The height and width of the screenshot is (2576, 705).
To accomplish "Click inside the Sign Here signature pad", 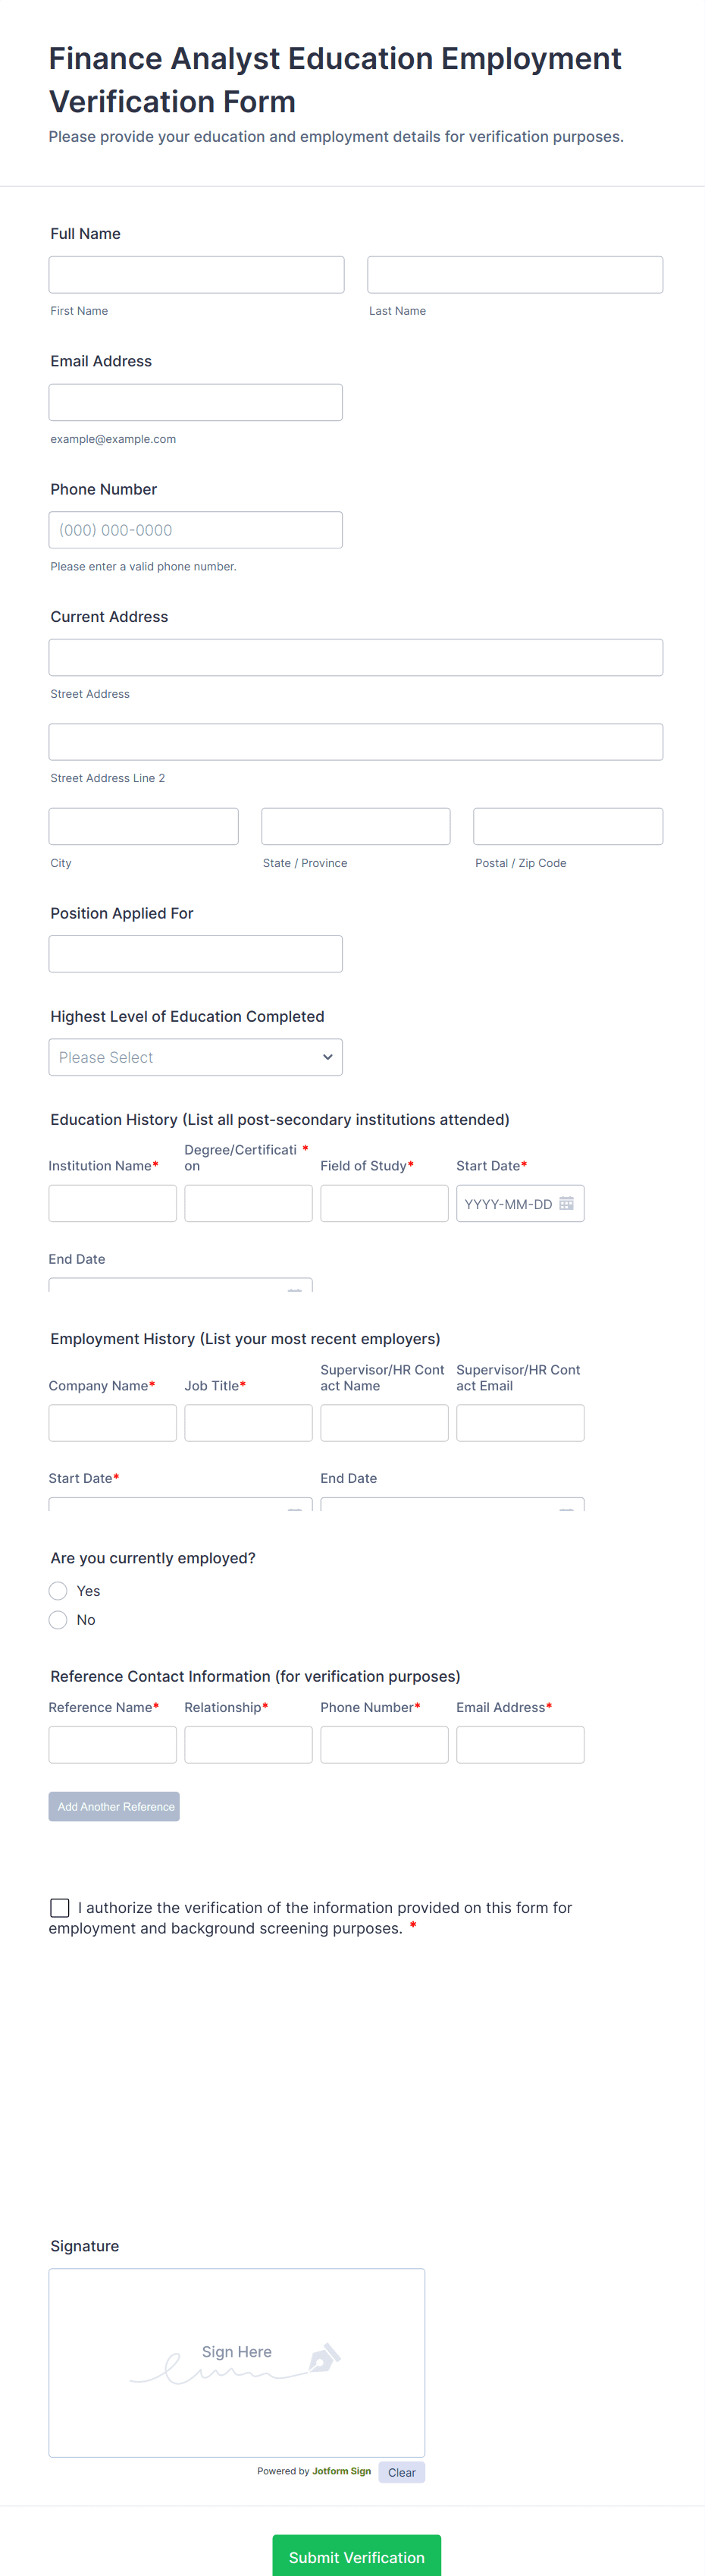I will pyautogui.click(x=236, y=2400).
